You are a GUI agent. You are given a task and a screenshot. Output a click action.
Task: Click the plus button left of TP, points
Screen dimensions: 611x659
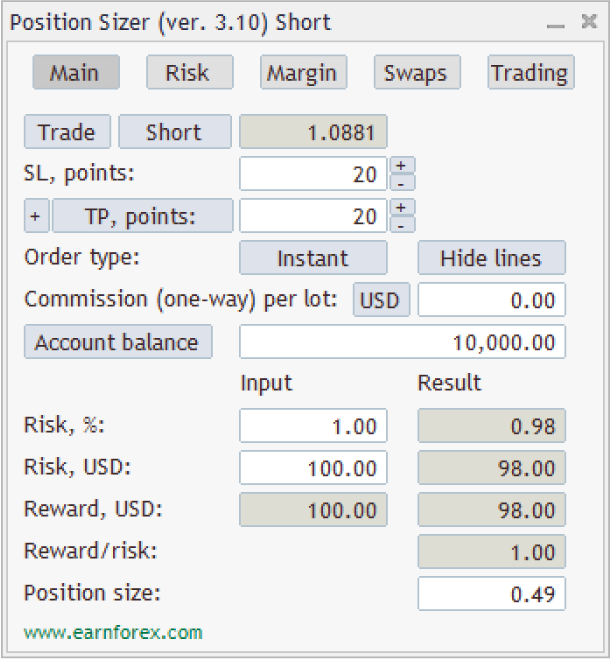pyautogui.click(x=36, y=216)
